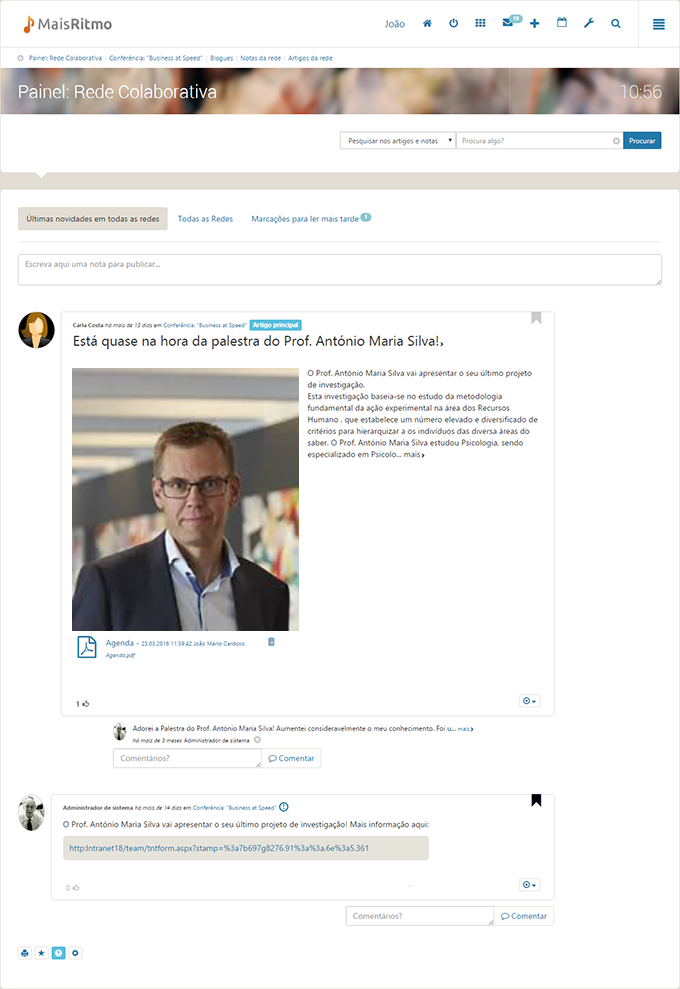Click the Procurar button
Viewport: 680px width, 989px height.
coord(642,141)
